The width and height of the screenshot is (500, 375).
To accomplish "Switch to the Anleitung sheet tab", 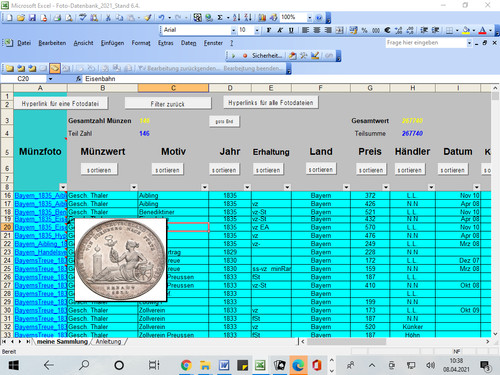I will 108,342.
